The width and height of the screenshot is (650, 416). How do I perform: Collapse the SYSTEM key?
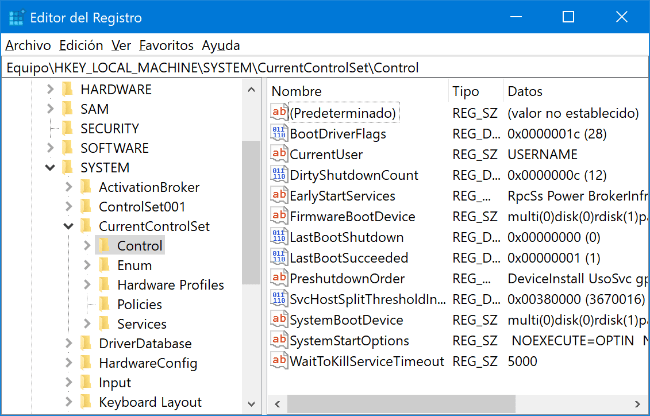click(50, 167)
